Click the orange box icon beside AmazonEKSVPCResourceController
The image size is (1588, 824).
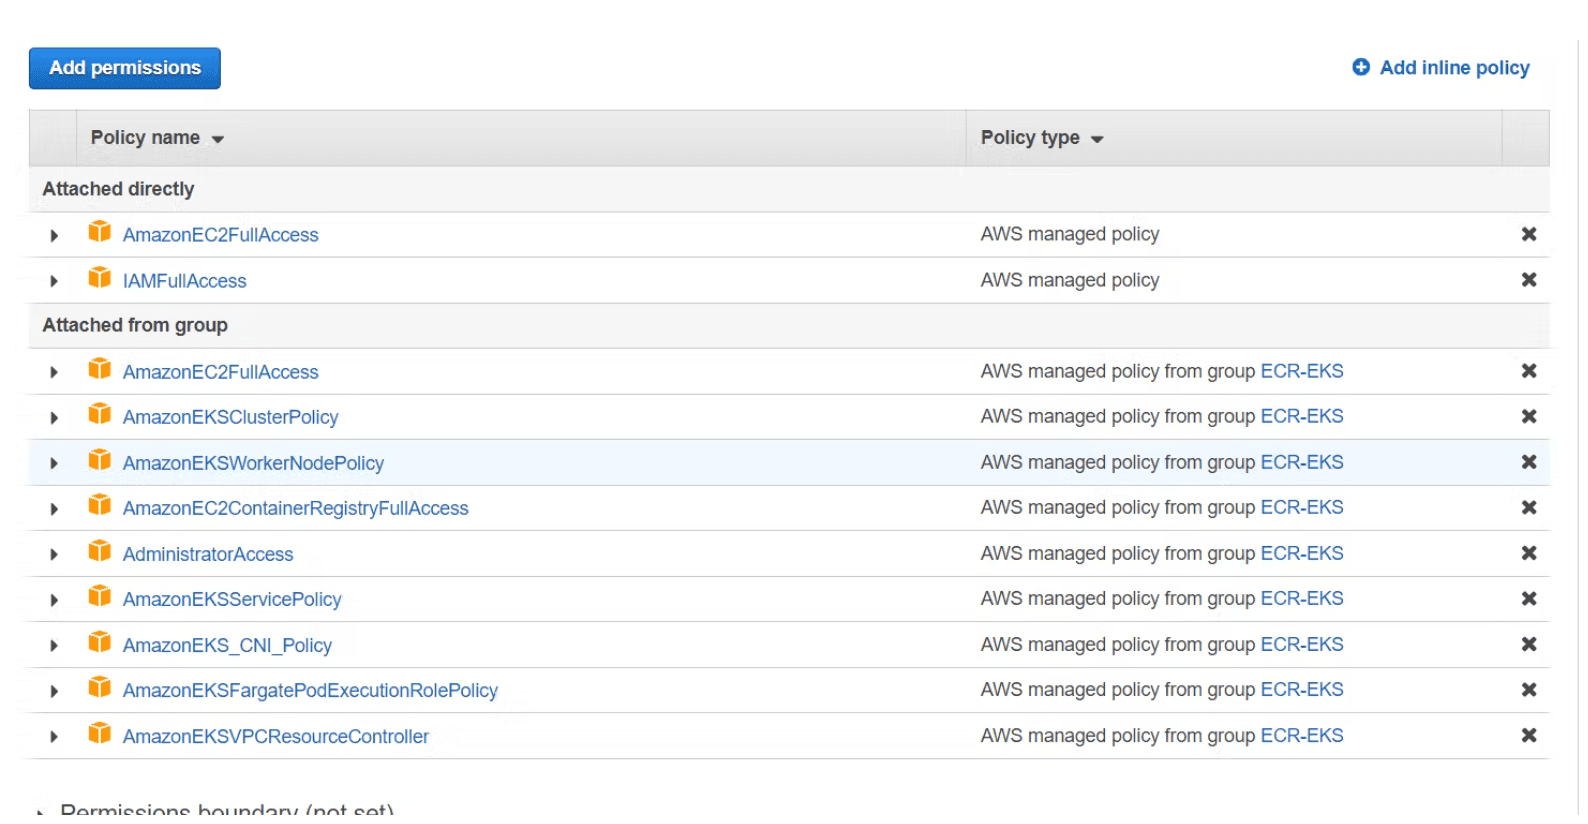point(99,733)
